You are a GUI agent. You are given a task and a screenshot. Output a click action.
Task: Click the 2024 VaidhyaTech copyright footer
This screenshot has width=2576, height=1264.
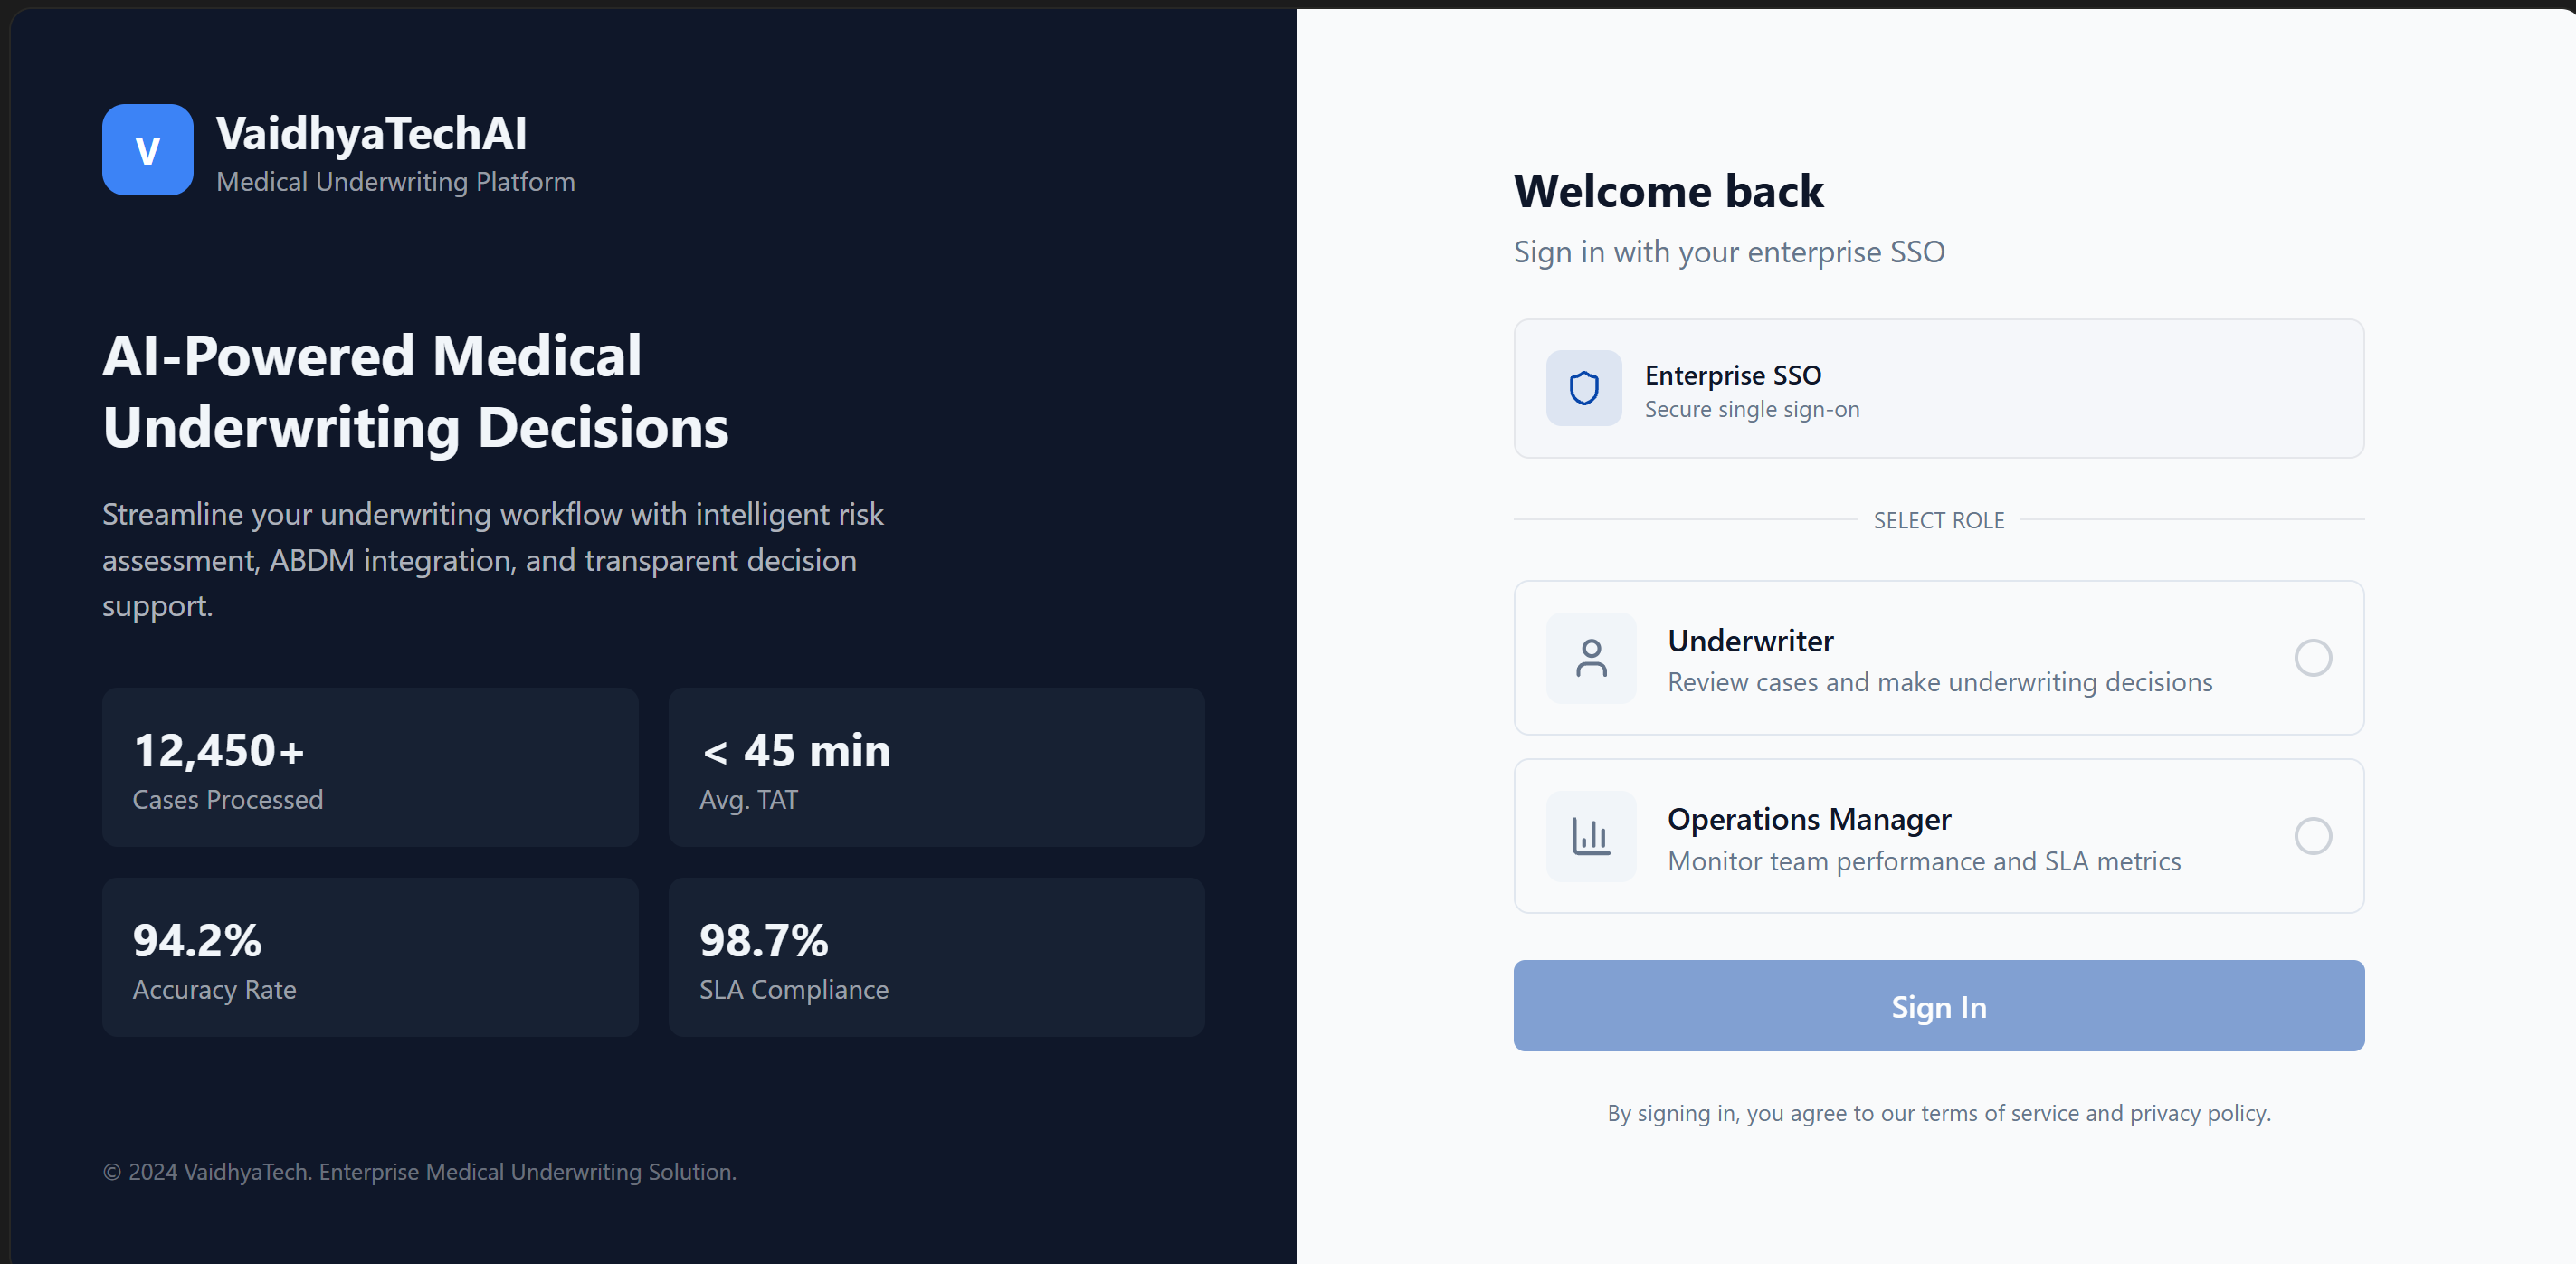point(419,1171)
